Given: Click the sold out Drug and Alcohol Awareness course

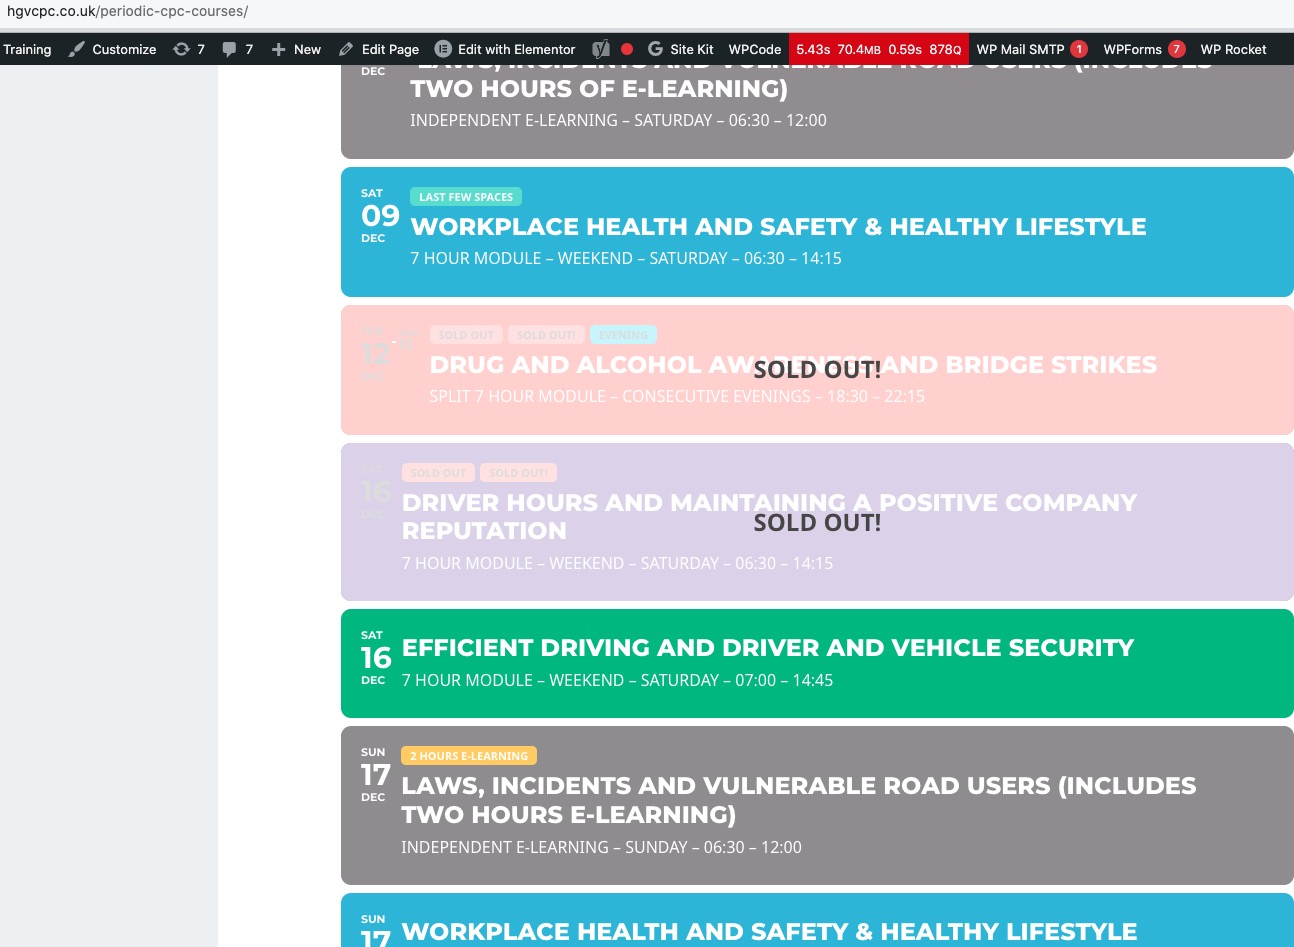Looking at the screenshot, I should pyautogui.click(x=817, y=370).
